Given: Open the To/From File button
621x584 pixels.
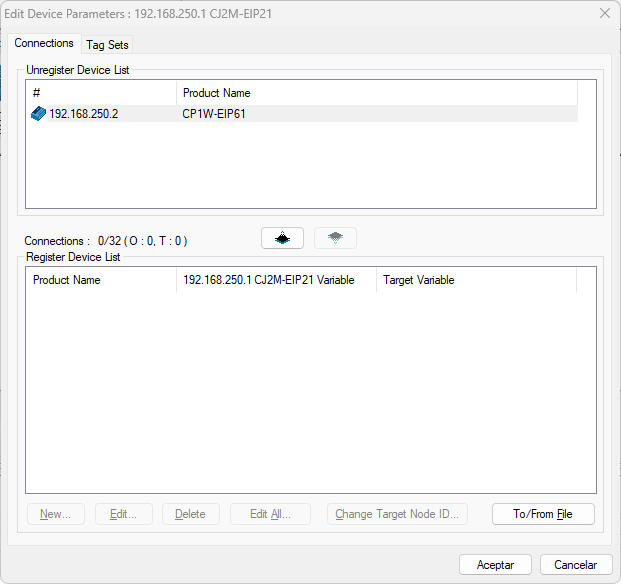Looking at the screenshot, I should point(543,514).
